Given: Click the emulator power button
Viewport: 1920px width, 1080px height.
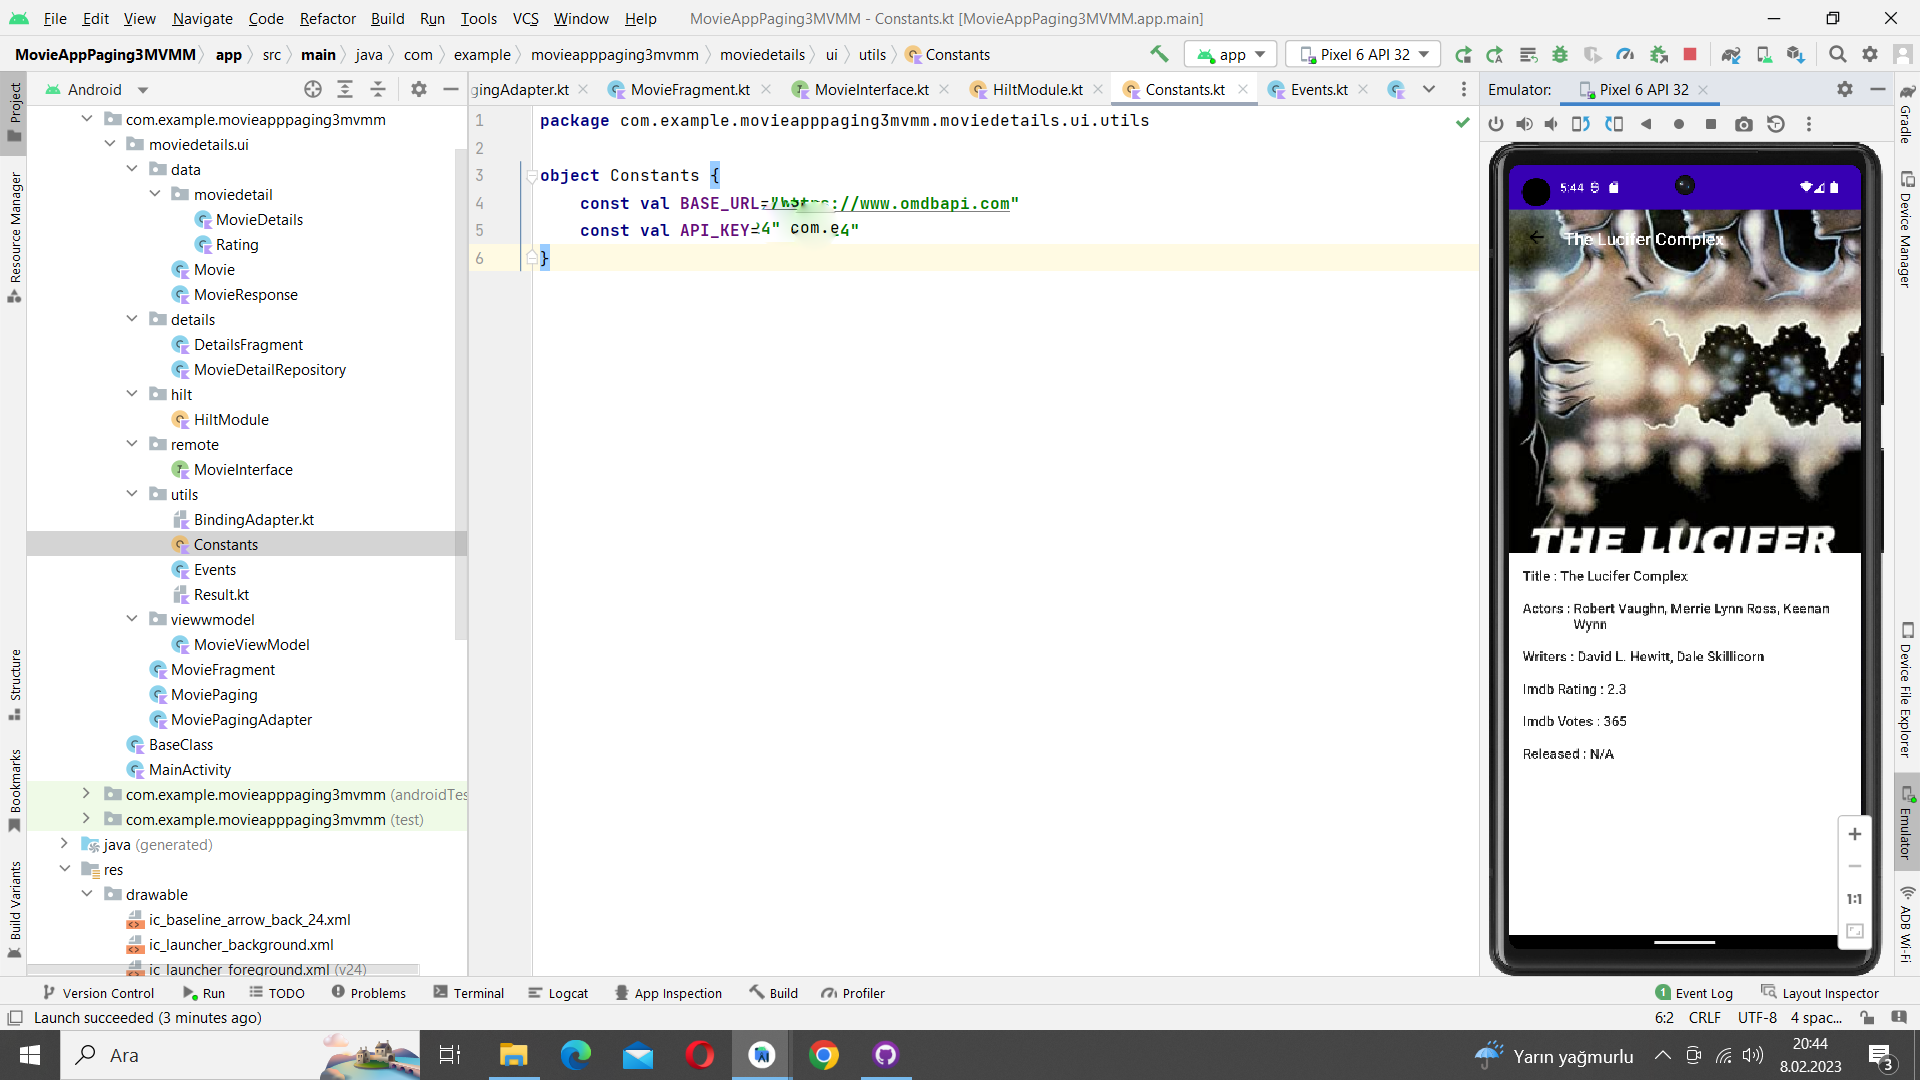Looking at the screenshot, I should pyautogui.click(x=1496, y=124).
